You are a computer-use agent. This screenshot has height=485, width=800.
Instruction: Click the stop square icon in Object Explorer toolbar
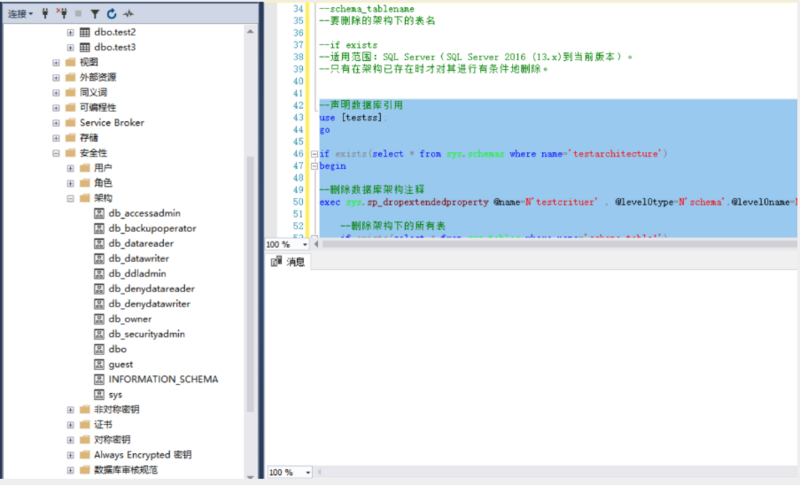[x=78, y=14]
